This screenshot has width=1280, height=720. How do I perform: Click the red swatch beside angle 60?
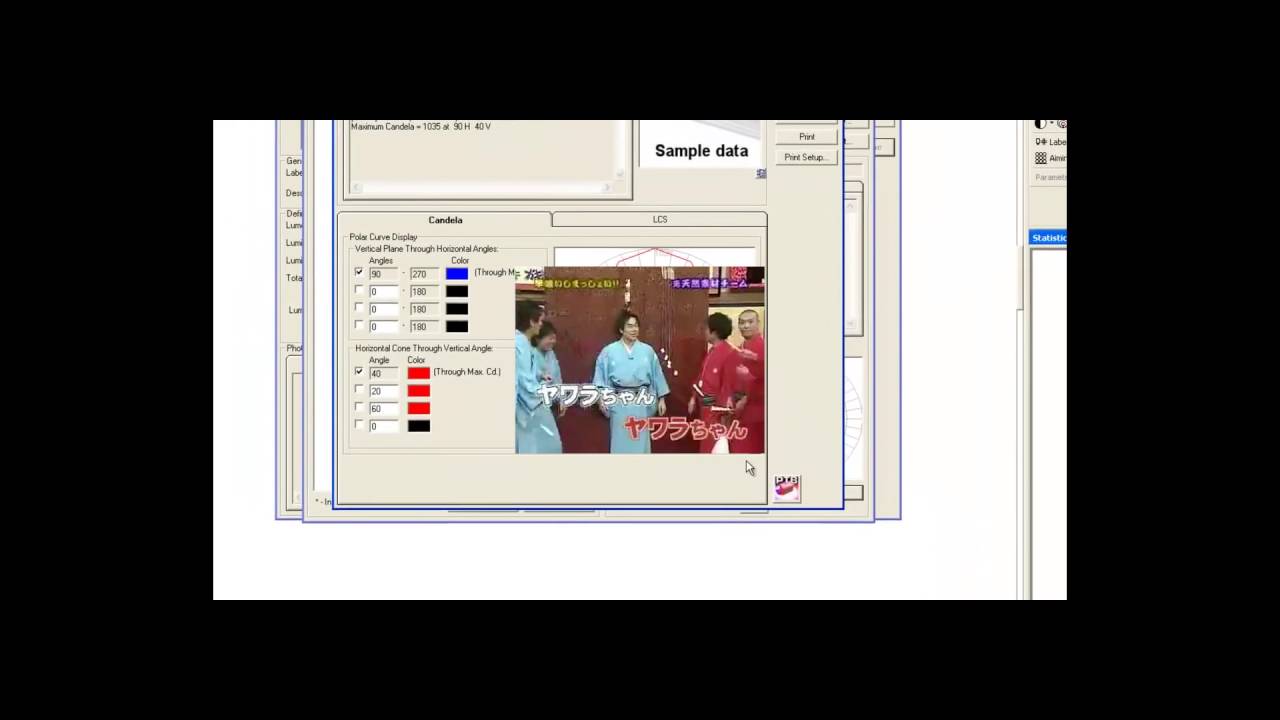click(419, 408)
